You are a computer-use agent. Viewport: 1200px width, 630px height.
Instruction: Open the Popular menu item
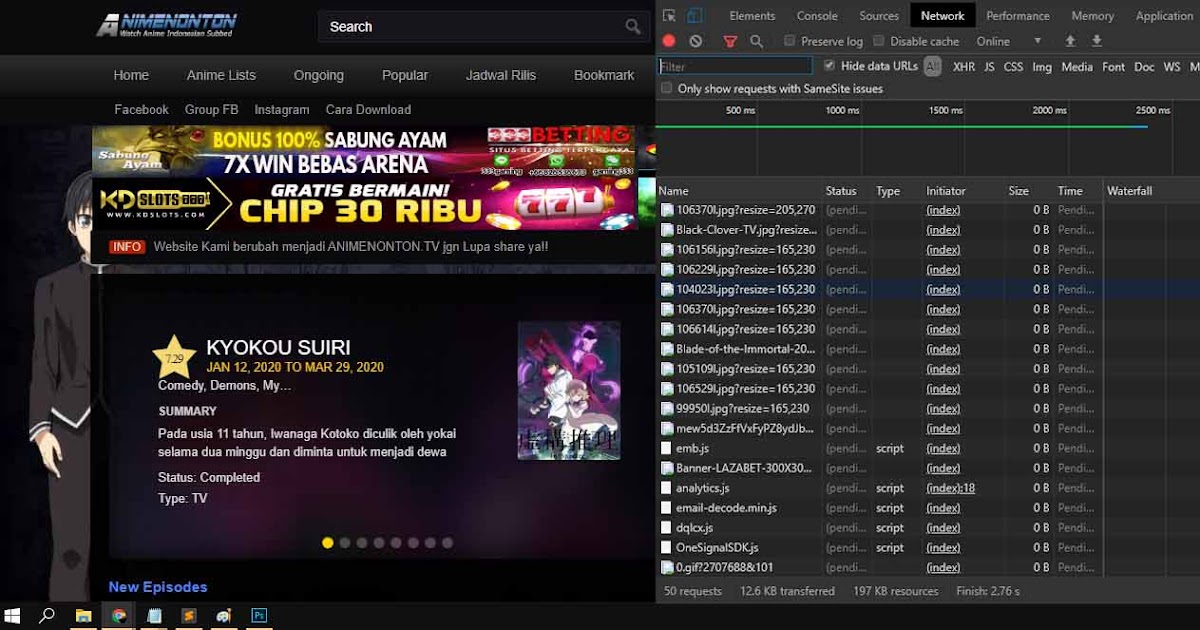coord(405,75)
